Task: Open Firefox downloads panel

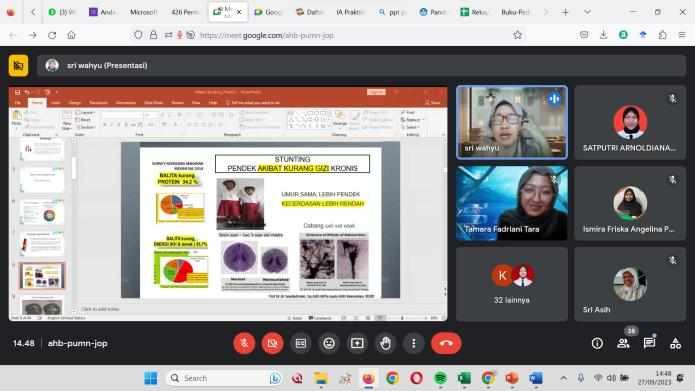Action: pyautogui.click(x=603, y=35)
